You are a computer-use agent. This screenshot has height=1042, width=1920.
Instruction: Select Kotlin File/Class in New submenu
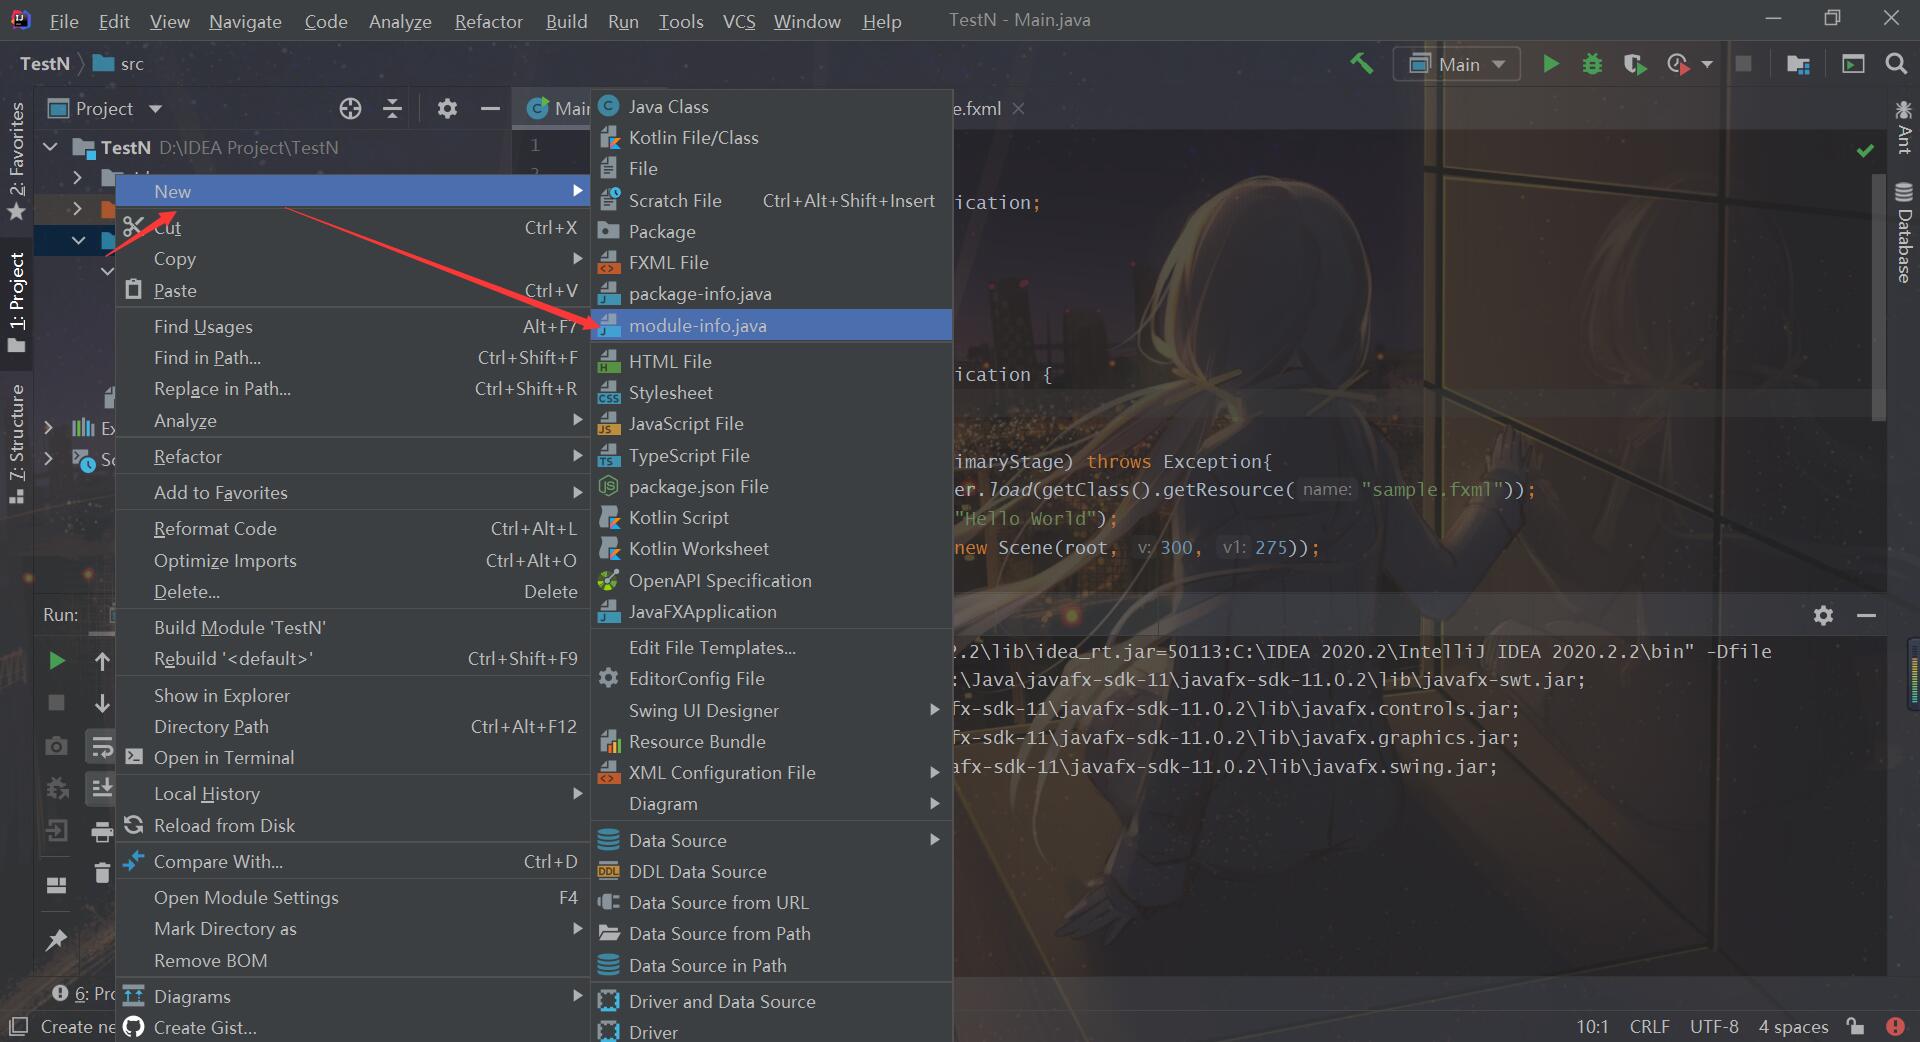[x=771, y=137]
